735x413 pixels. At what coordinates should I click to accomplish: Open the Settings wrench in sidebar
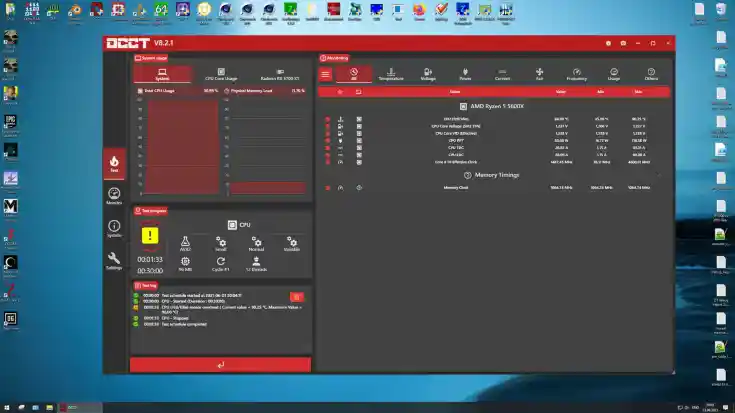tap(114, 261)
